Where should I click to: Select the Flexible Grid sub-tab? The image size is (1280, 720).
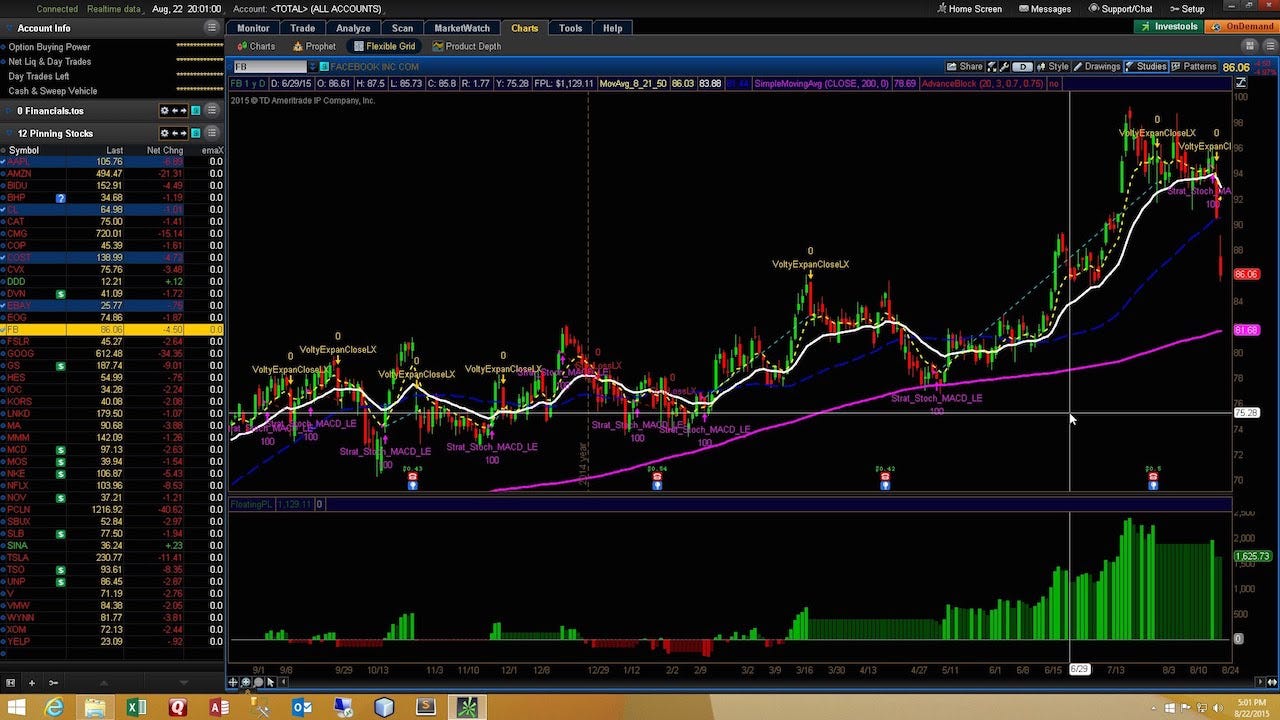tap(385, 46)
